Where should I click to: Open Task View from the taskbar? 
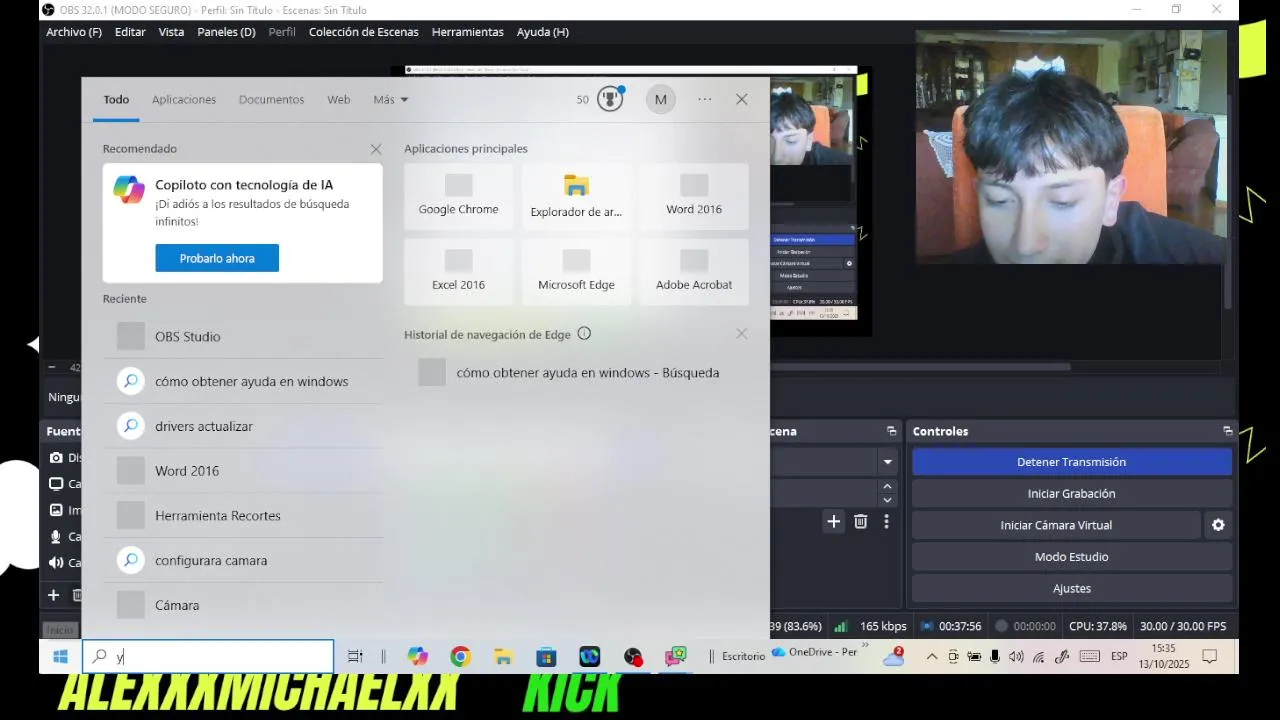355,656
